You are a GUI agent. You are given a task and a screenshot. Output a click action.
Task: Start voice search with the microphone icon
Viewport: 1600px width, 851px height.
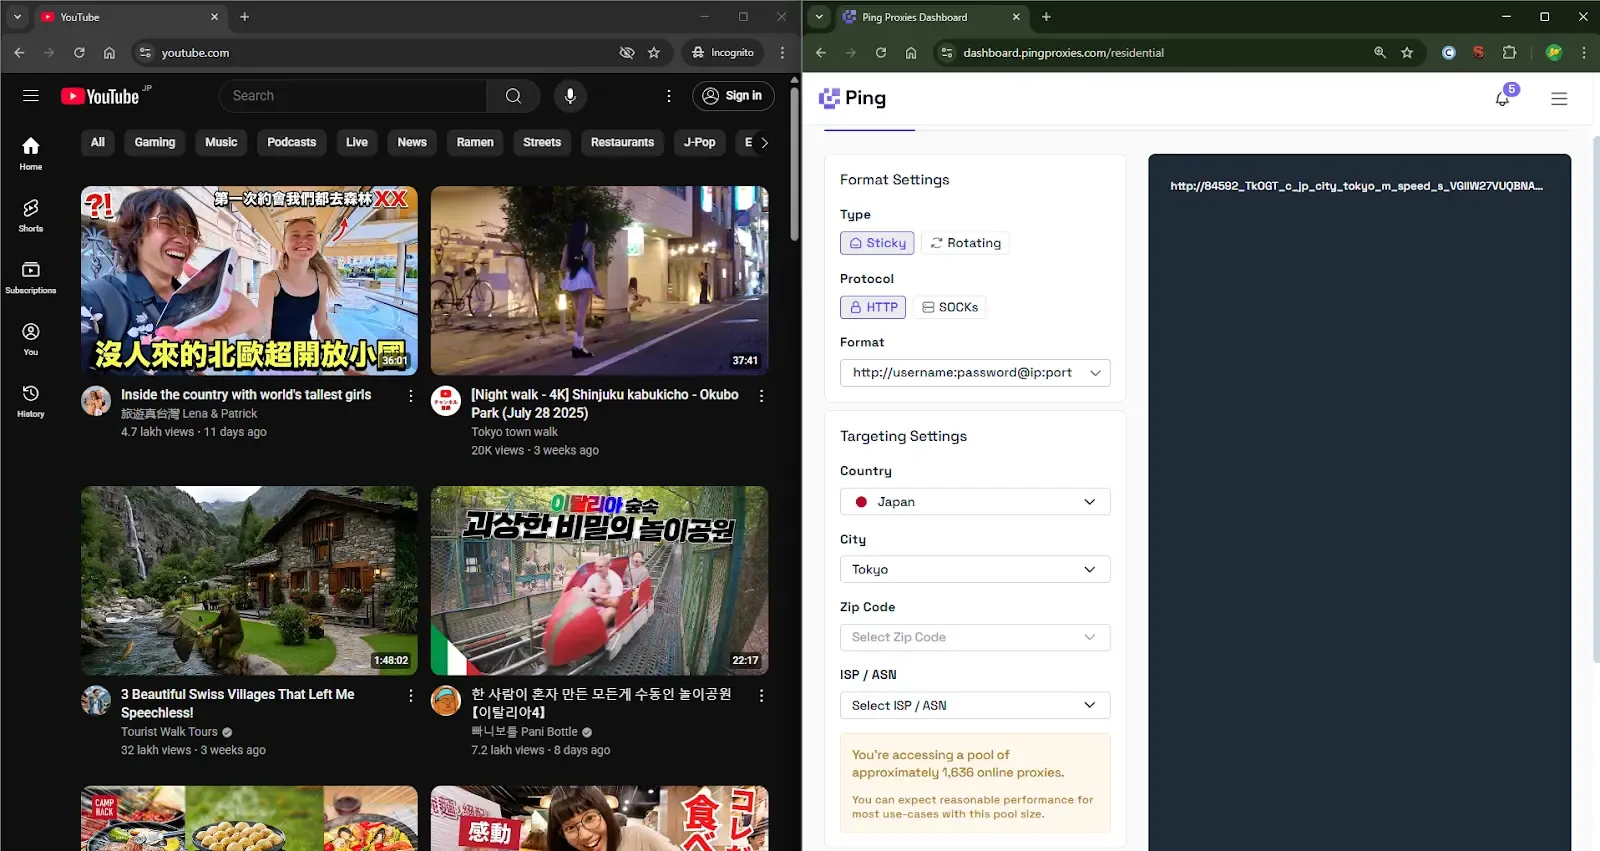(570, 96)
